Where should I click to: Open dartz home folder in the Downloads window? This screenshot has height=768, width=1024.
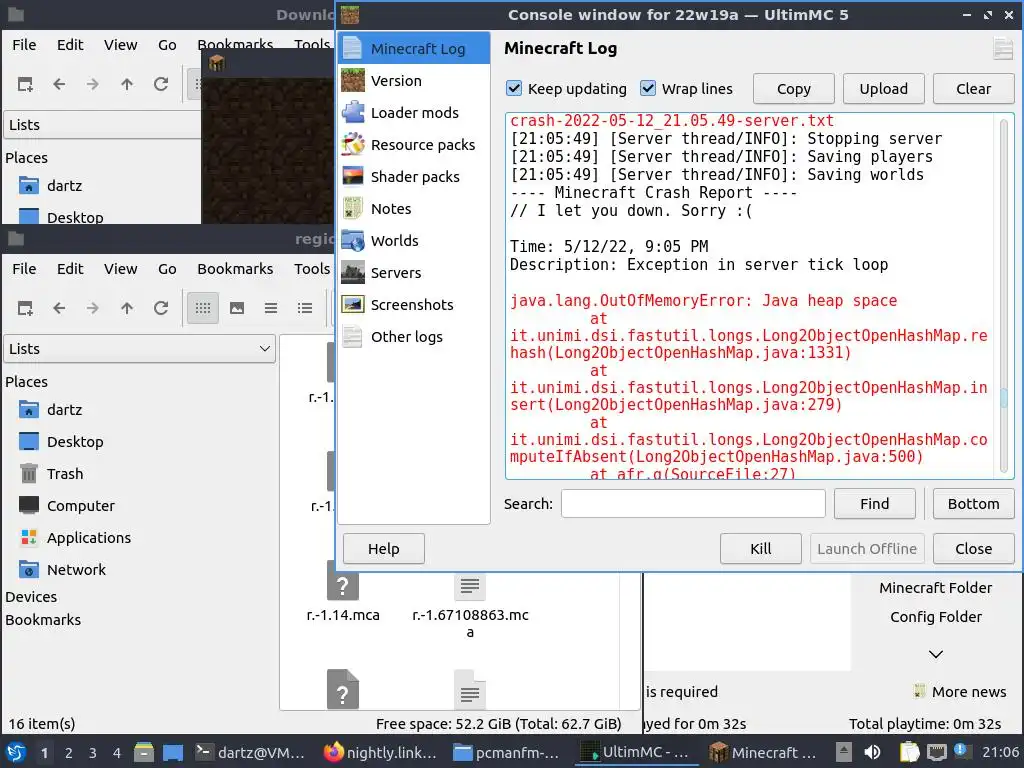[x=51, y=185]
